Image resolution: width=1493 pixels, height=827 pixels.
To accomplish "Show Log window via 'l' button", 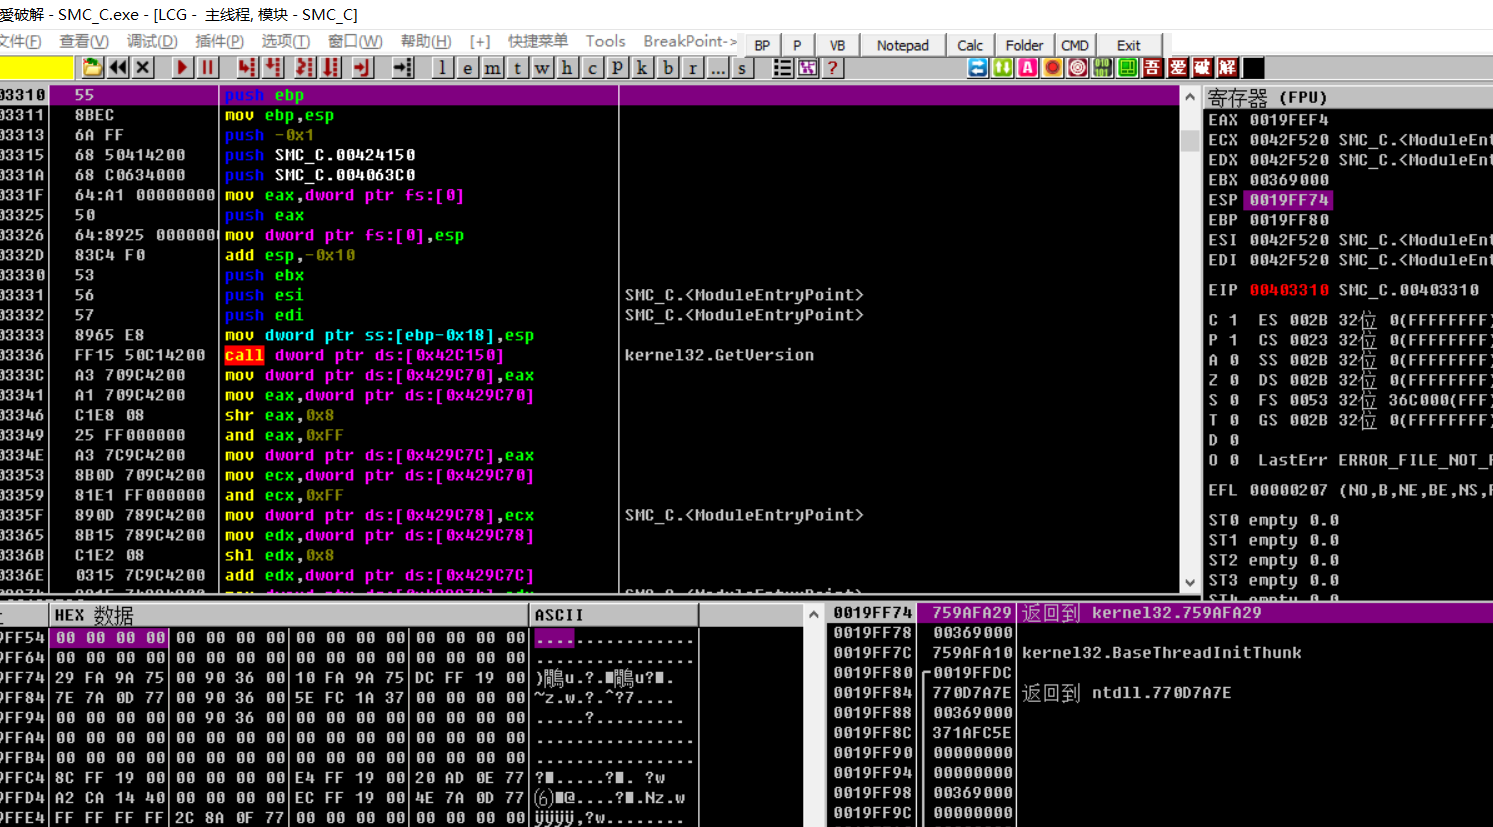I will [443, 68].
